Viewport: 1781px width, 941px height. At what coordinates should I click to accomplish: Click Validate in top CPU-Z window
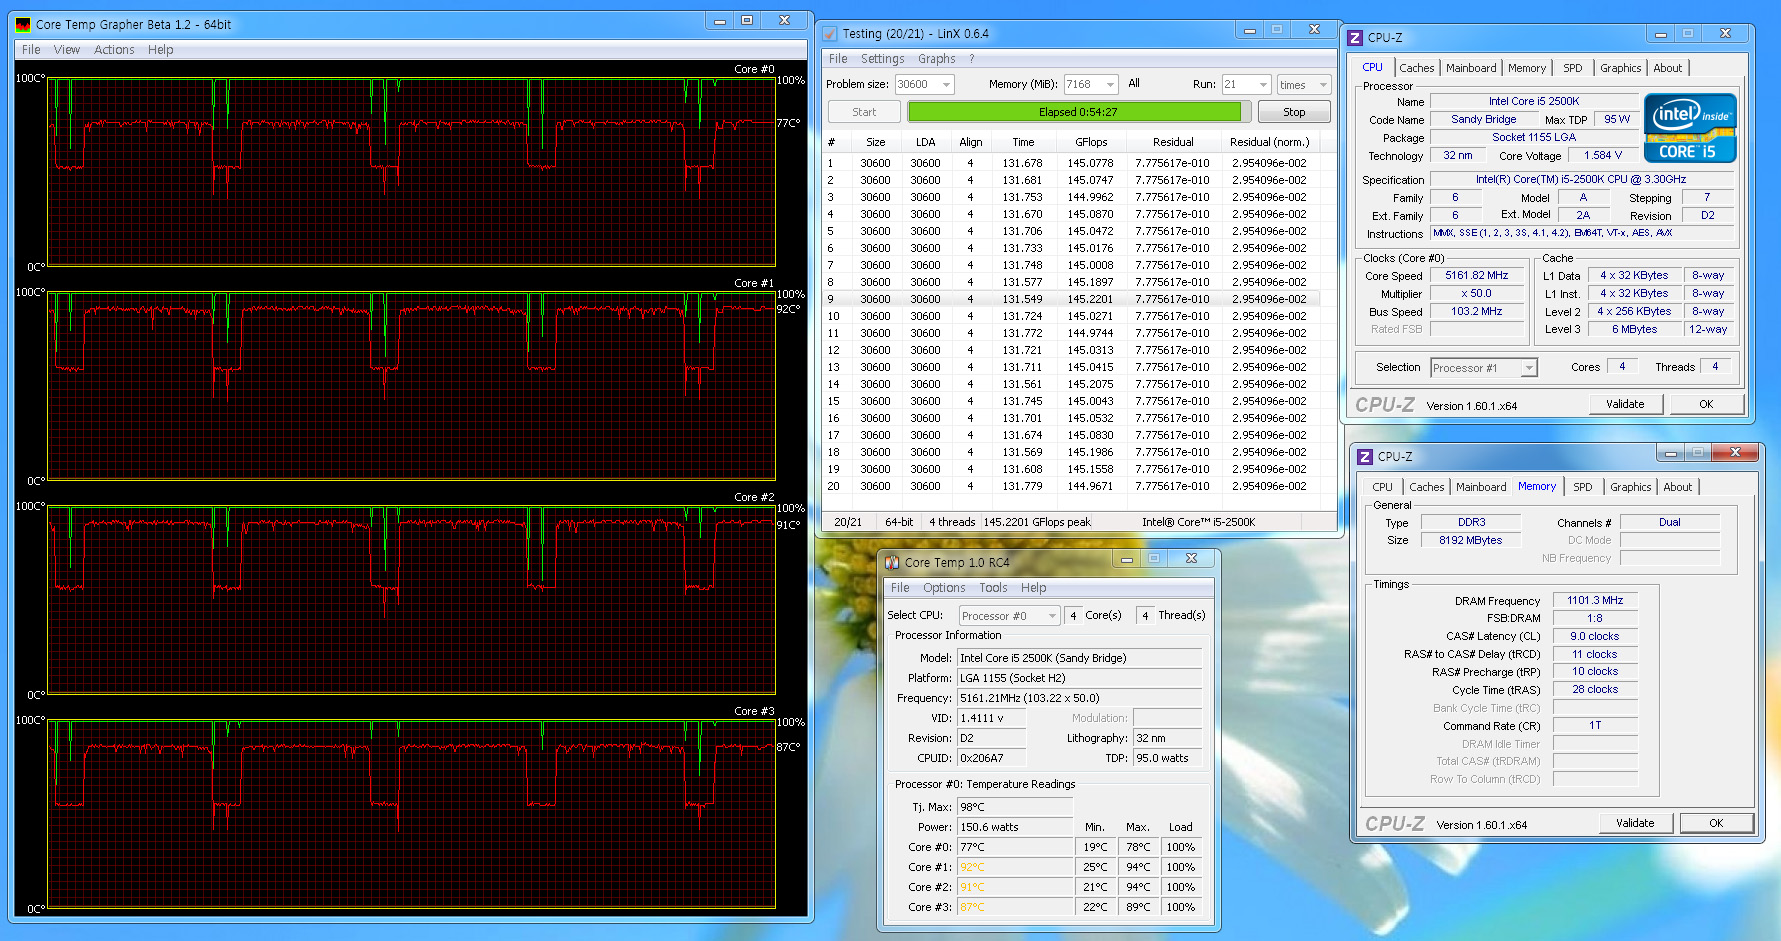tap(1625, 404)
